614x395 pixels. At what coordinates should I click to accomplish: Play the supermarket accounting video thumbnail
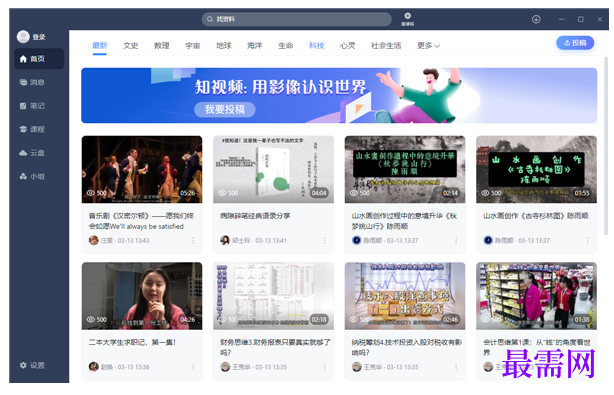pyautogui.click(x=536, y=296)
